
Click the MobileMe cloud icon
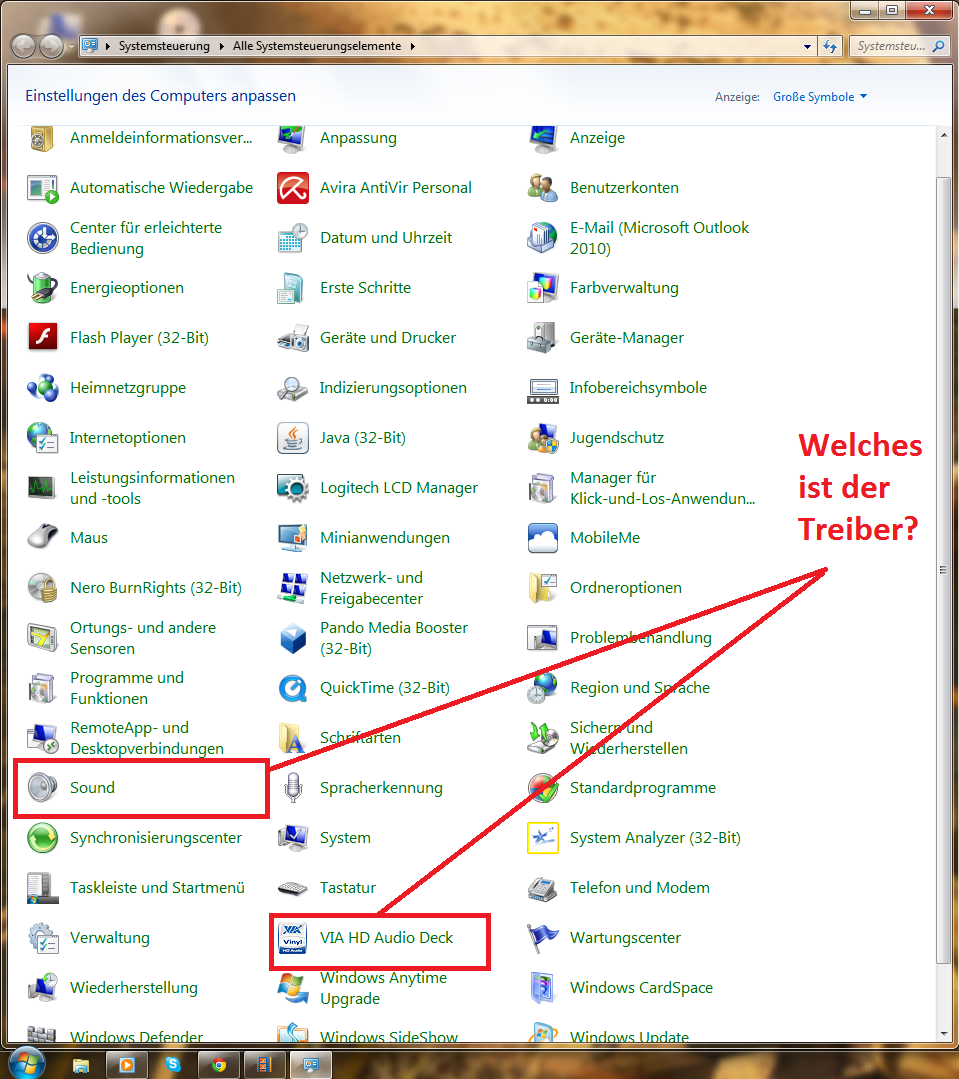(542, 537)
